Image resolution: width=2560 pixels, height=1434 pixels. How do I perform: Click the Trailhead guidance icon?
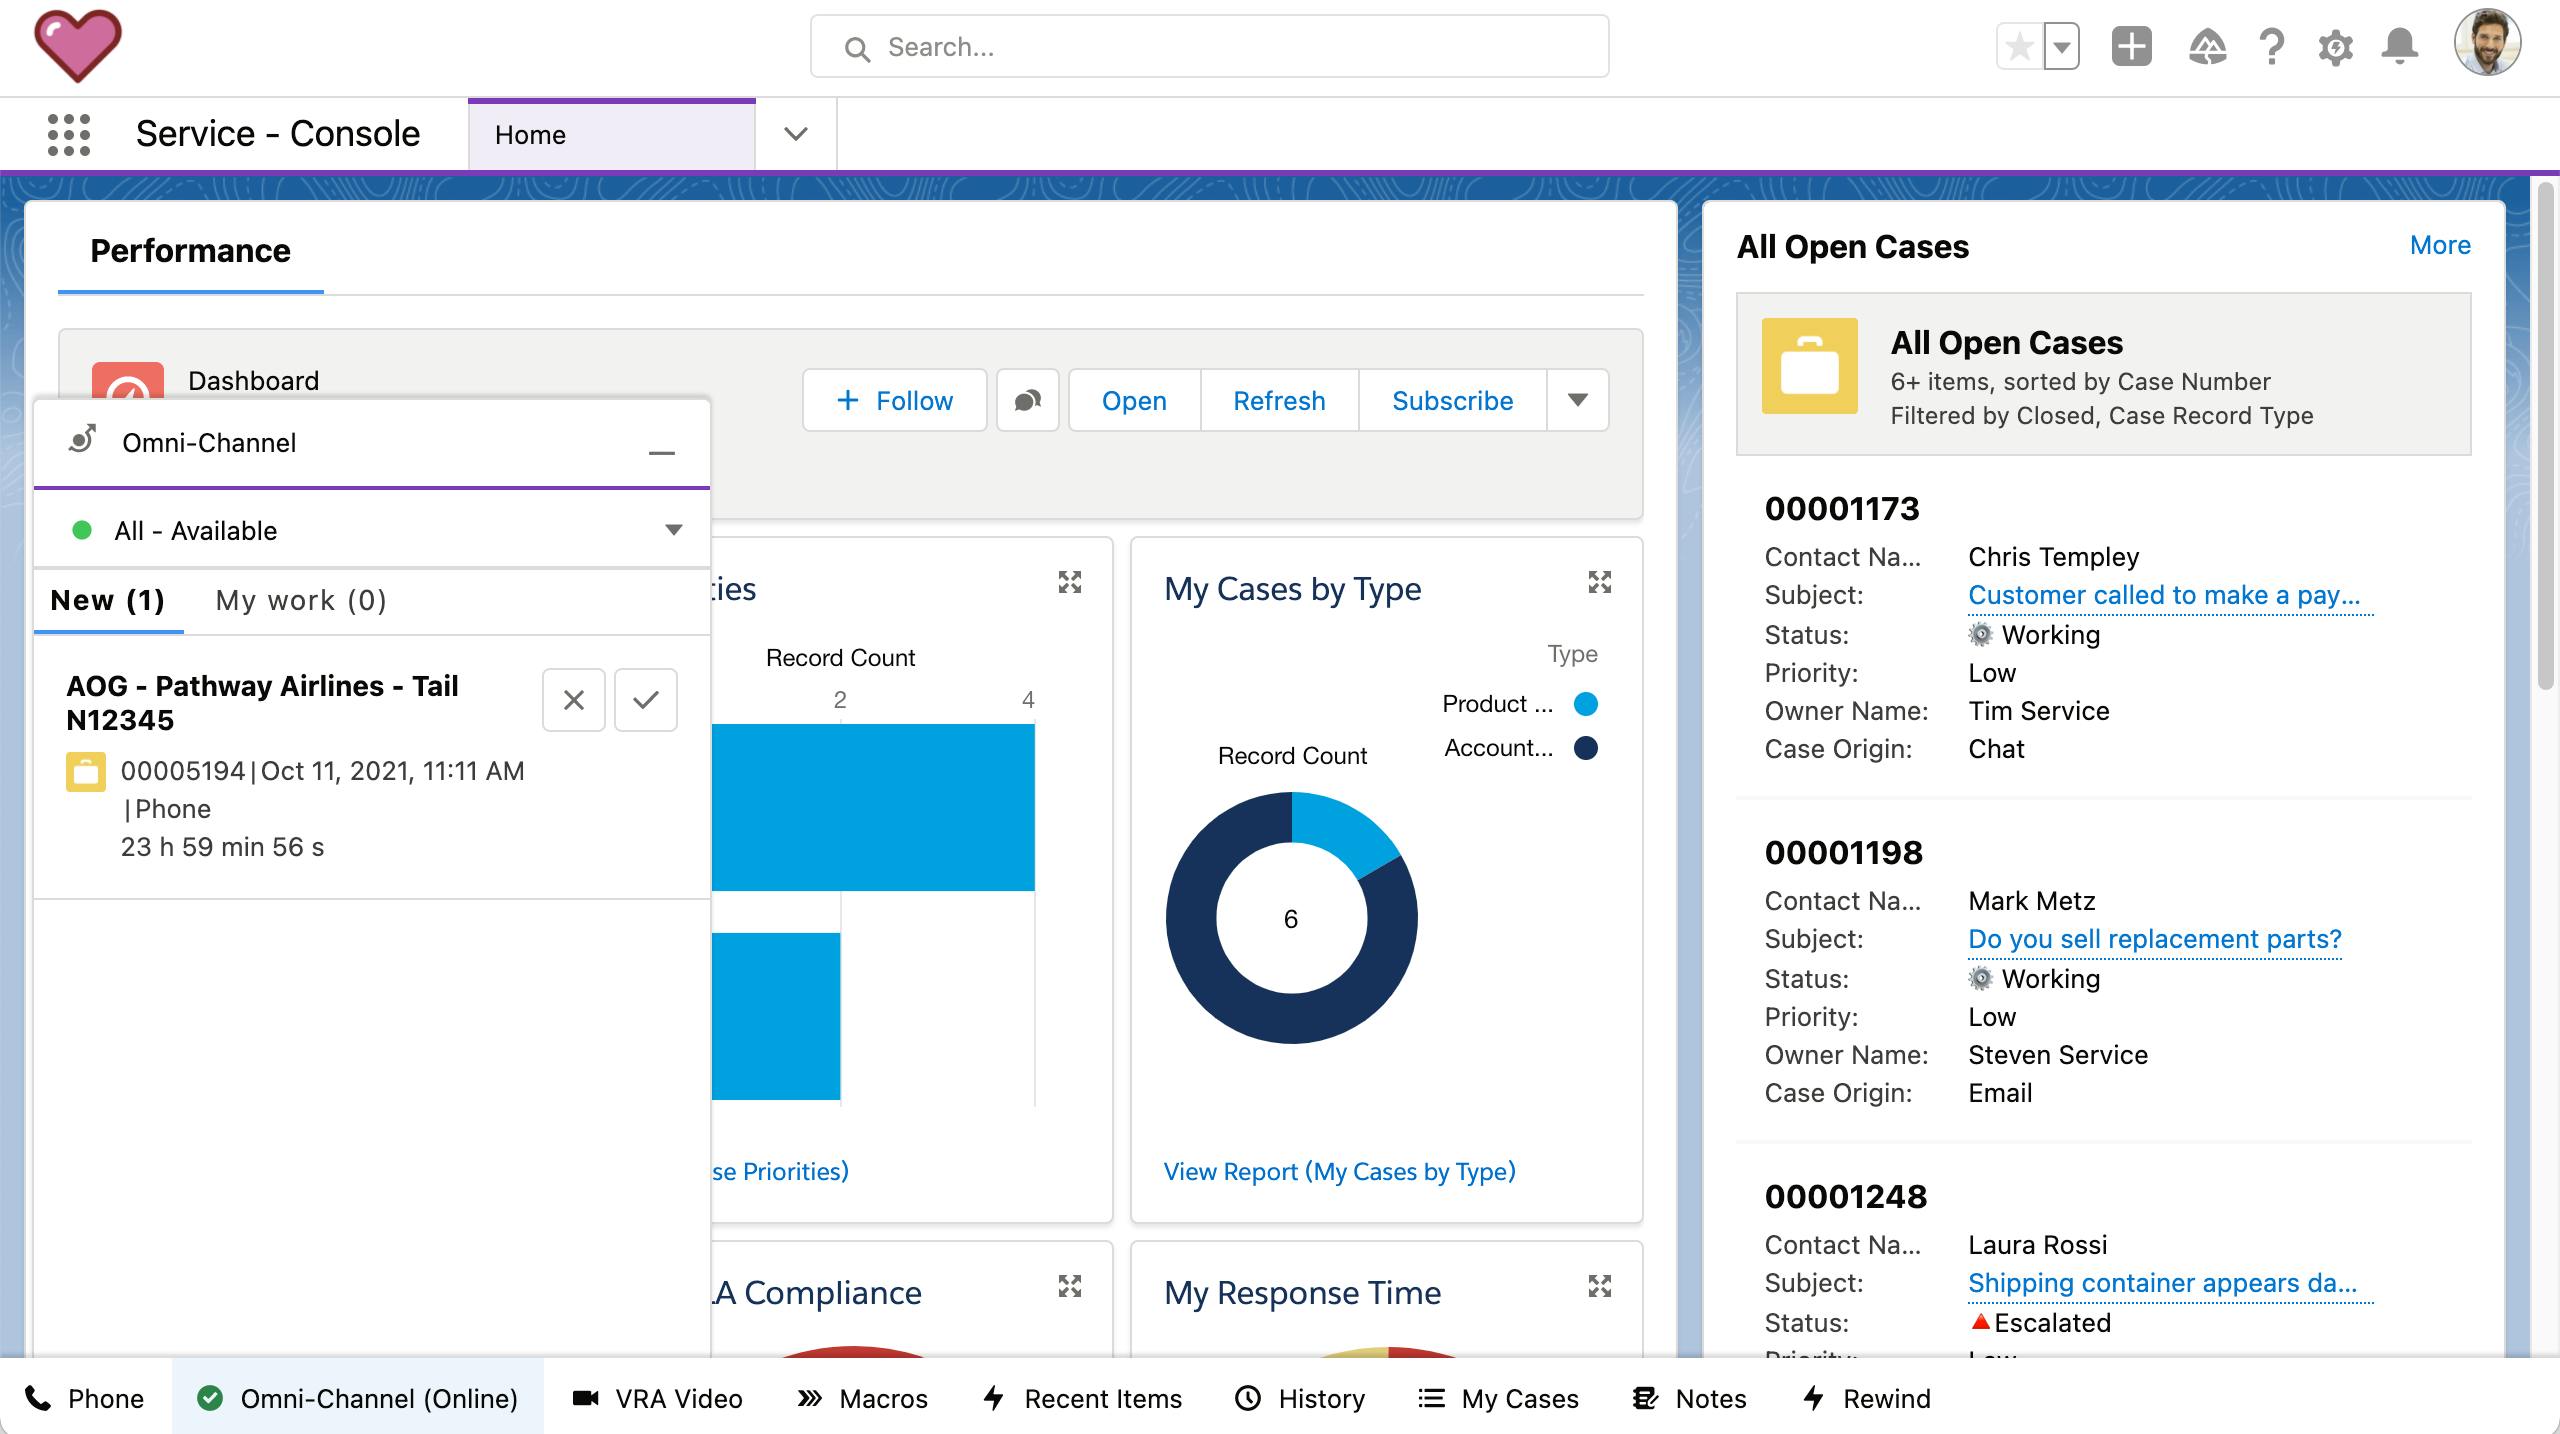[2207, 47]
